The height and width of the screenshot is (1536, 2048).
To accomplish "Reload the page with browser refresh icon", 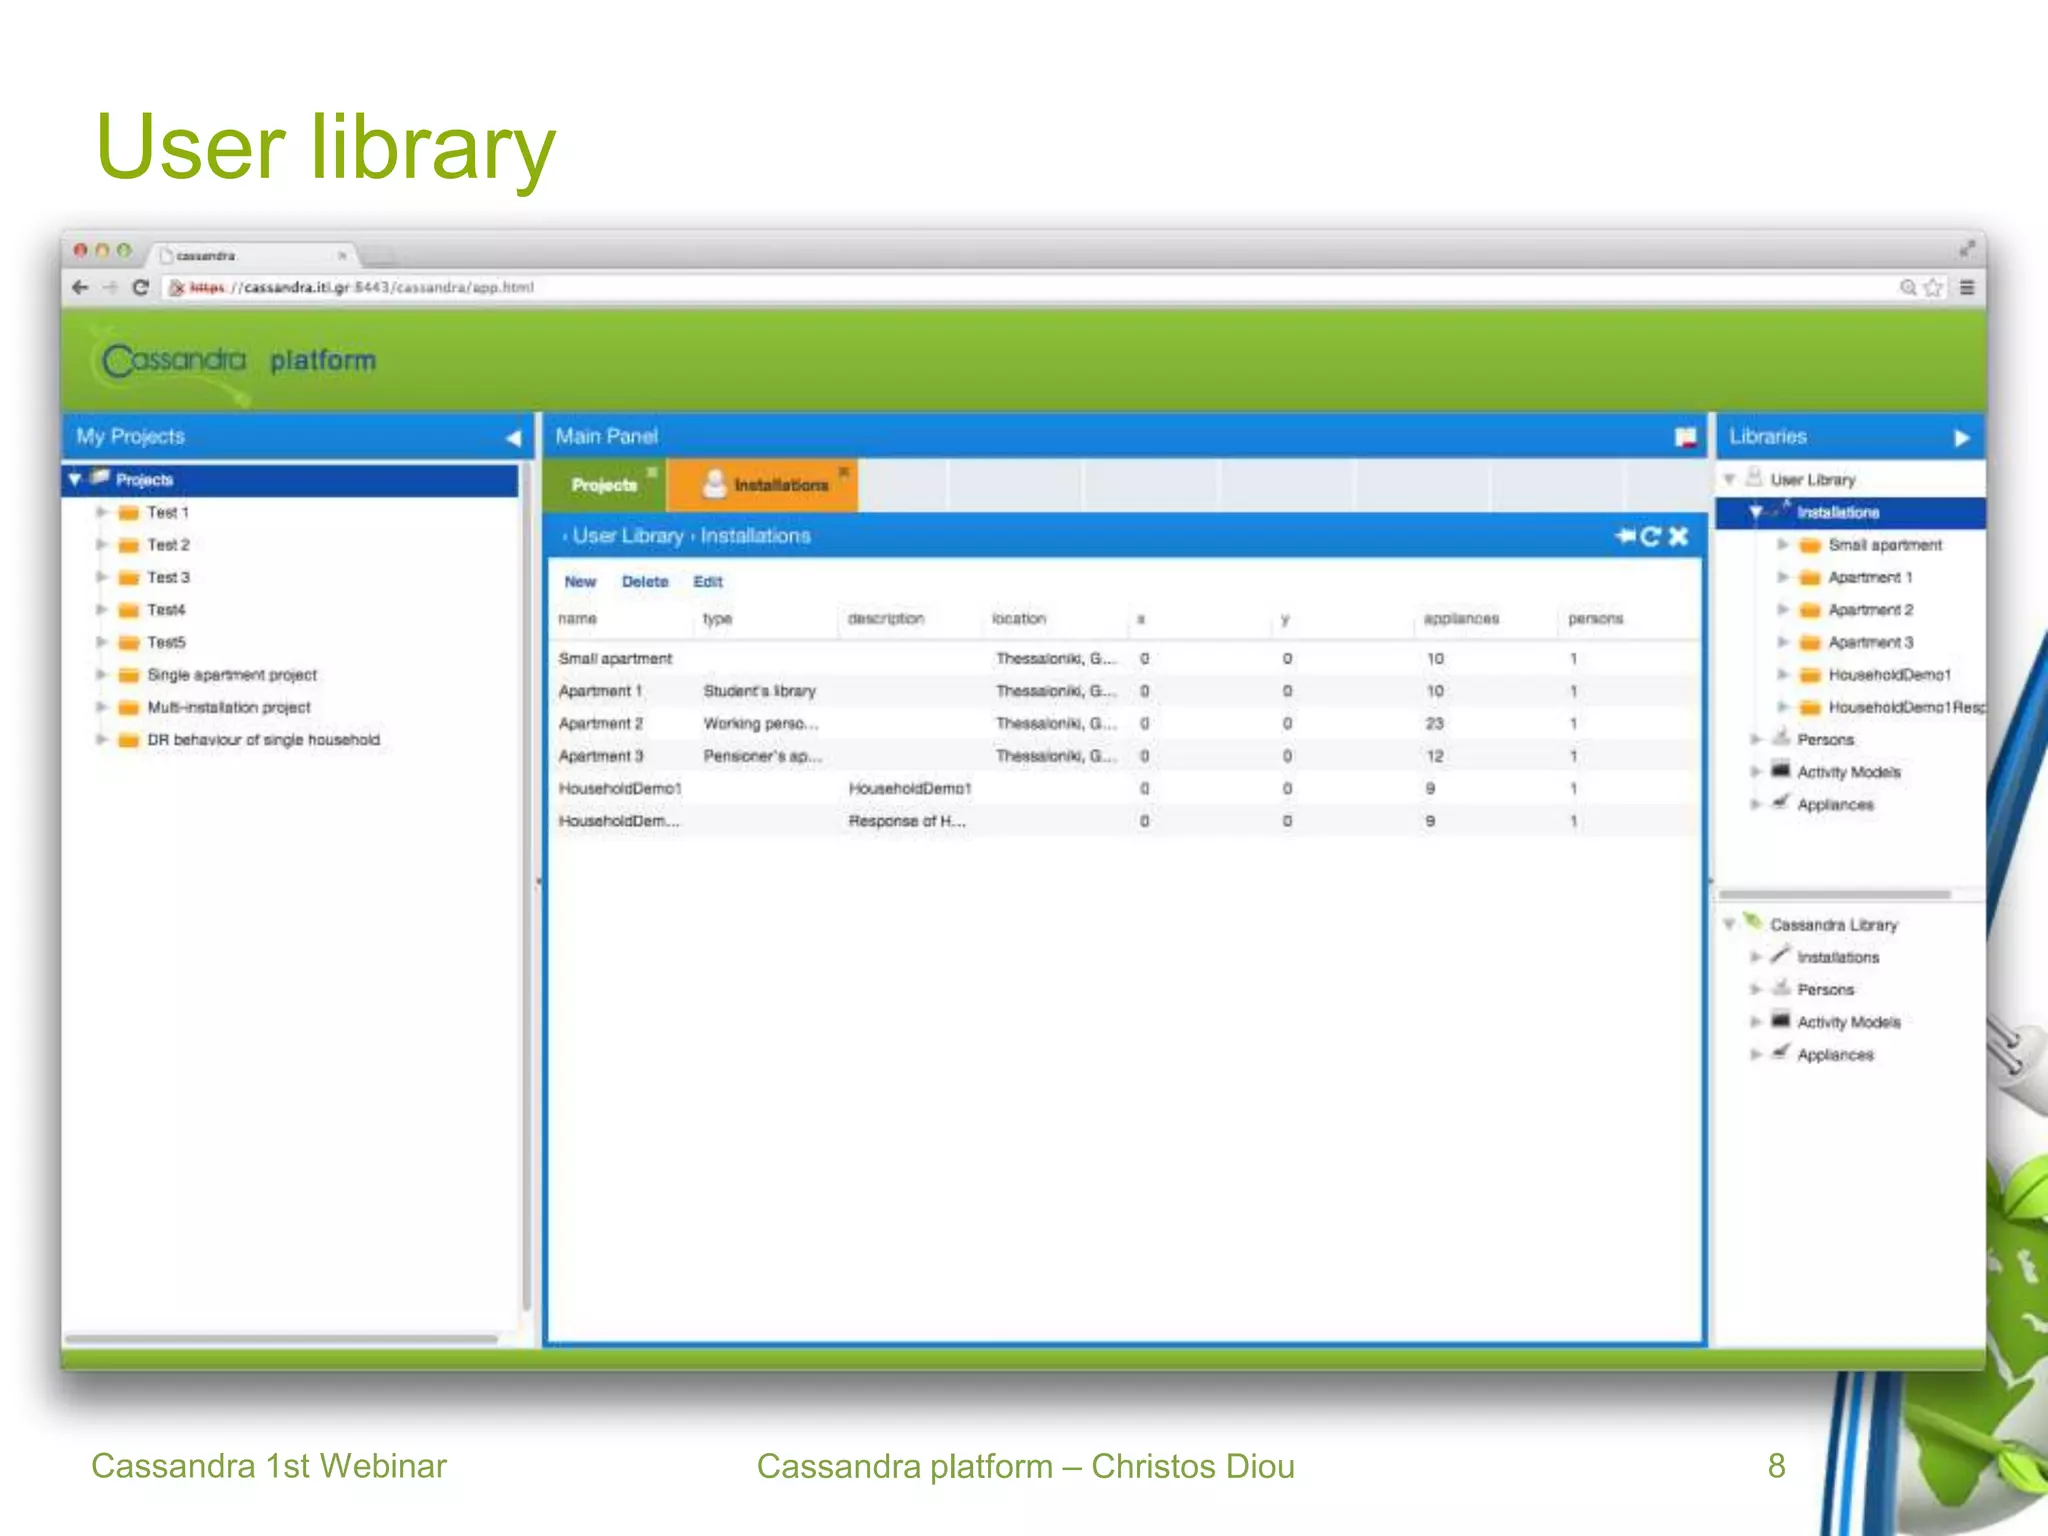I will pos(141,288).
